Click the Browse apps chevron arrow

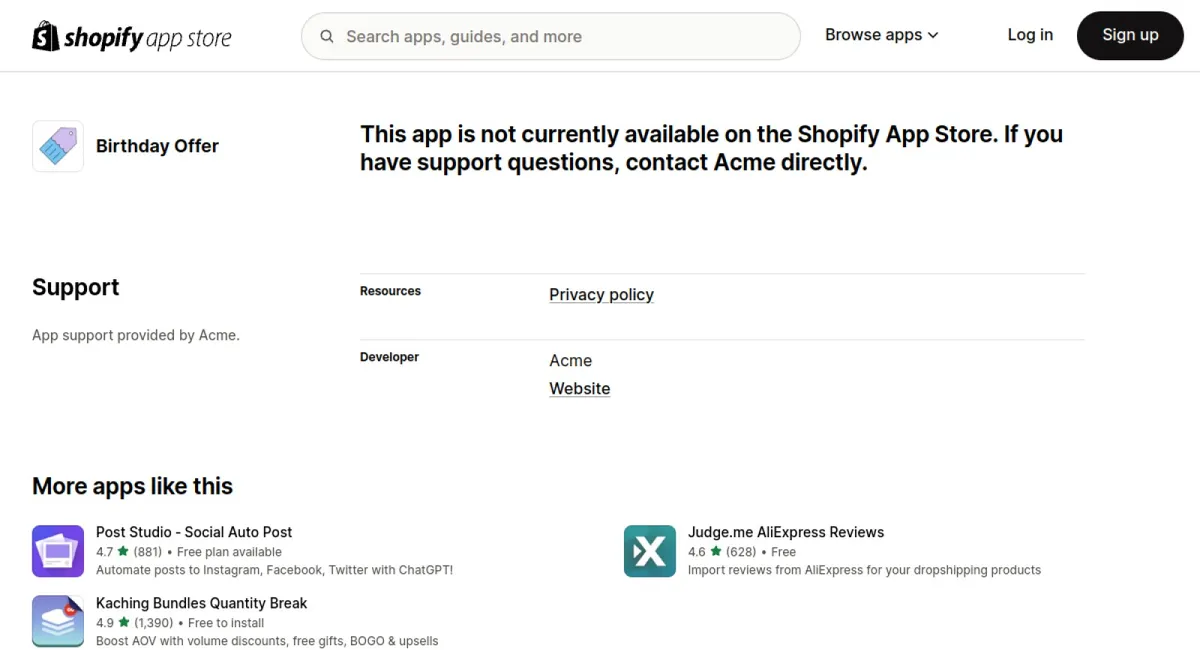click(933, 36)
